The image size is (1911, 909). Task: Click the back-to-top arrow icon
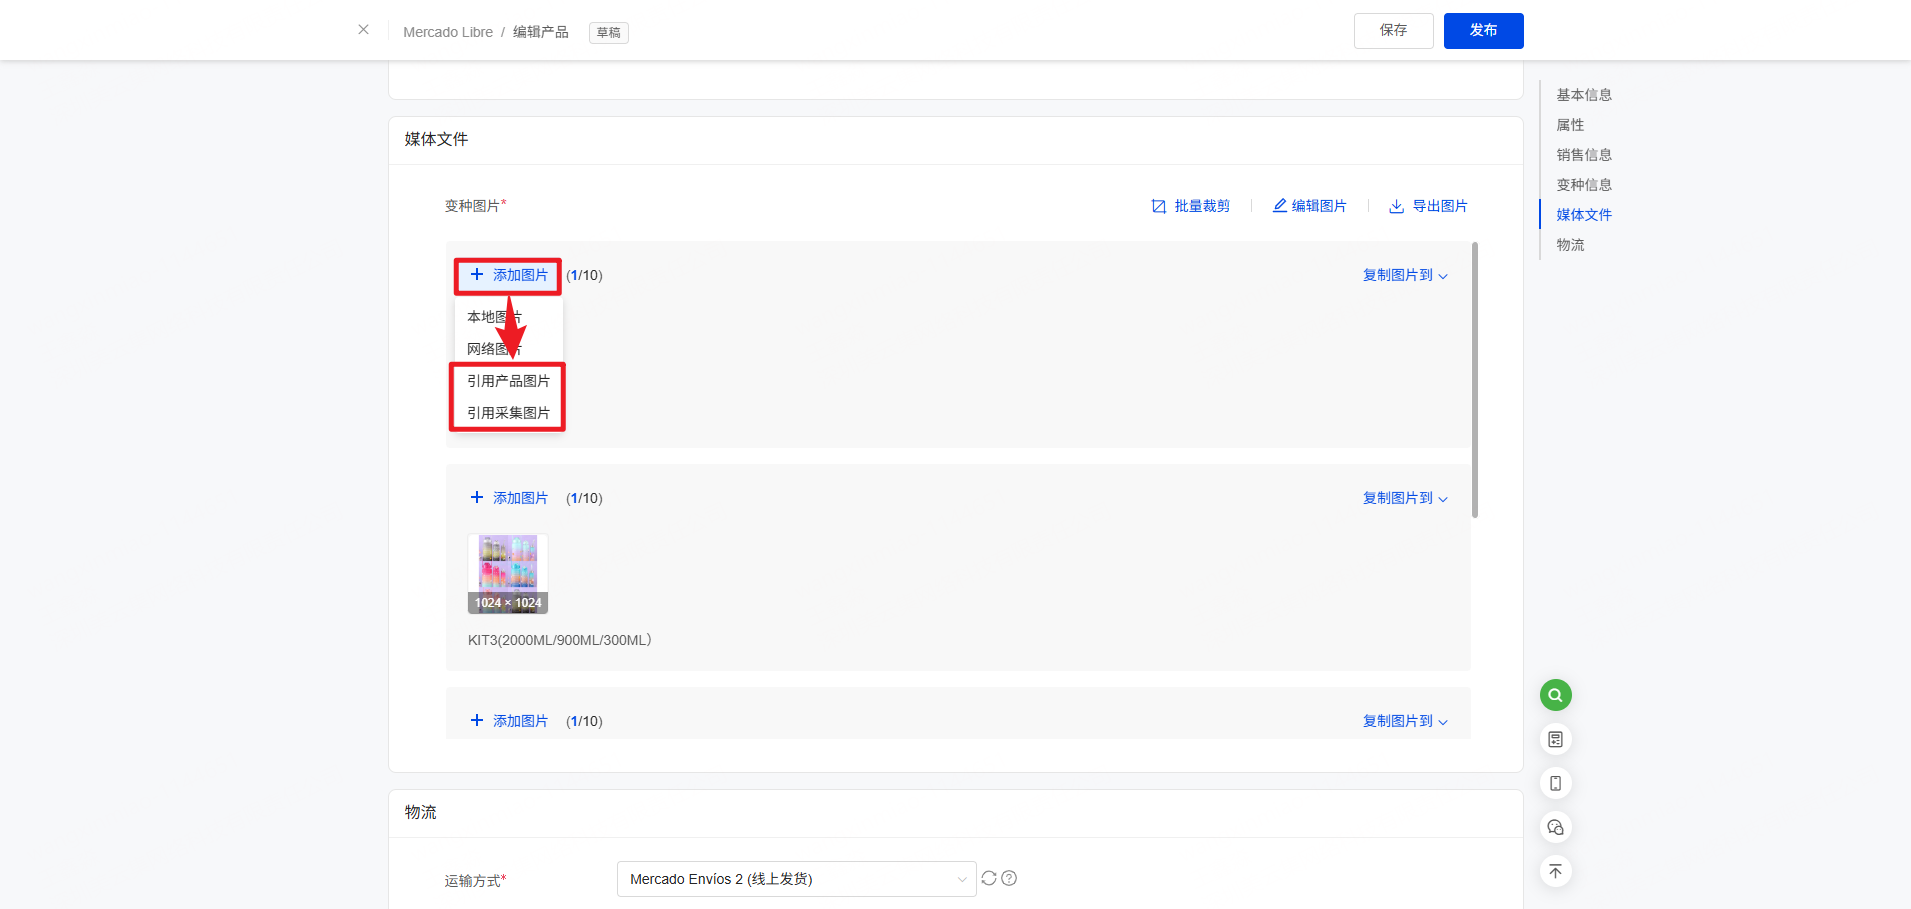click(1555, 871)
